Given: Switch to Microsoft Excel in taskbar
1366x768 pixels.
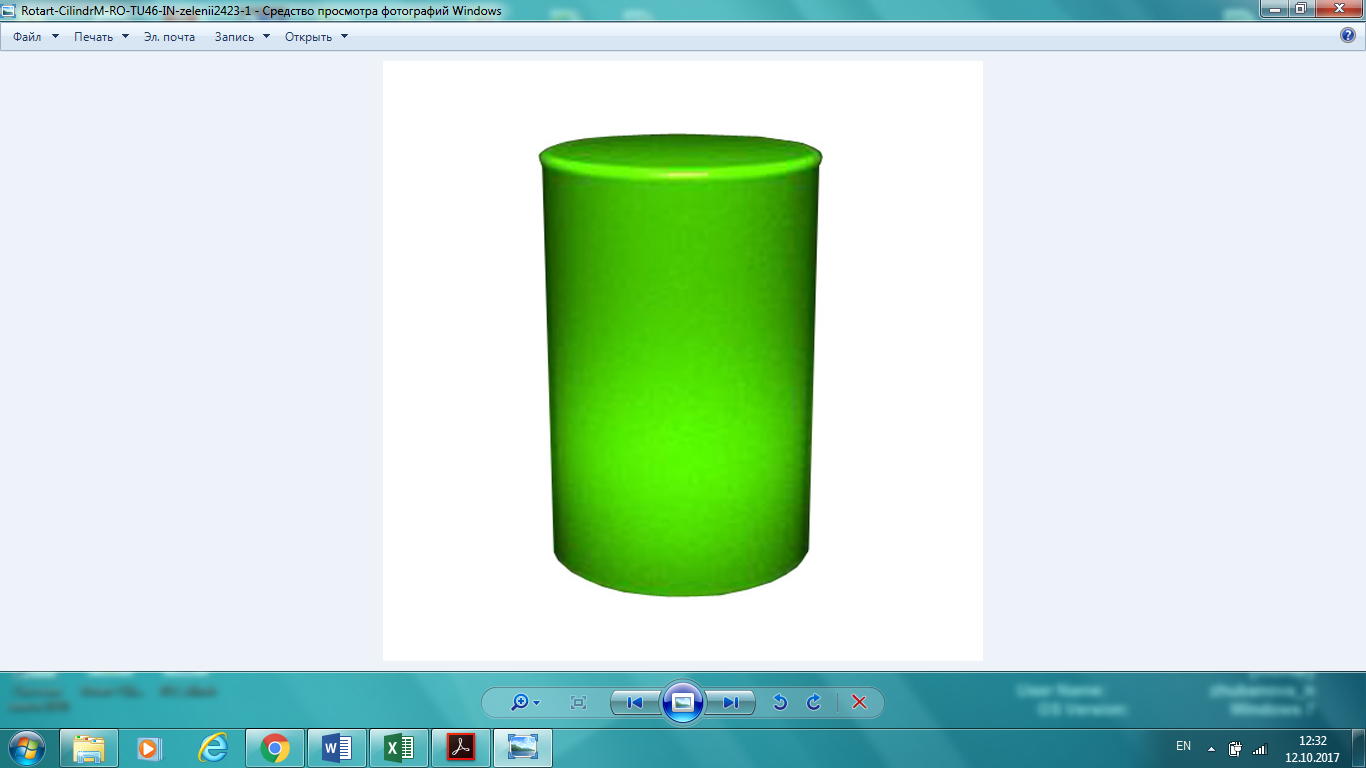Looking at the screenshot, I should [x=399, y=748].
